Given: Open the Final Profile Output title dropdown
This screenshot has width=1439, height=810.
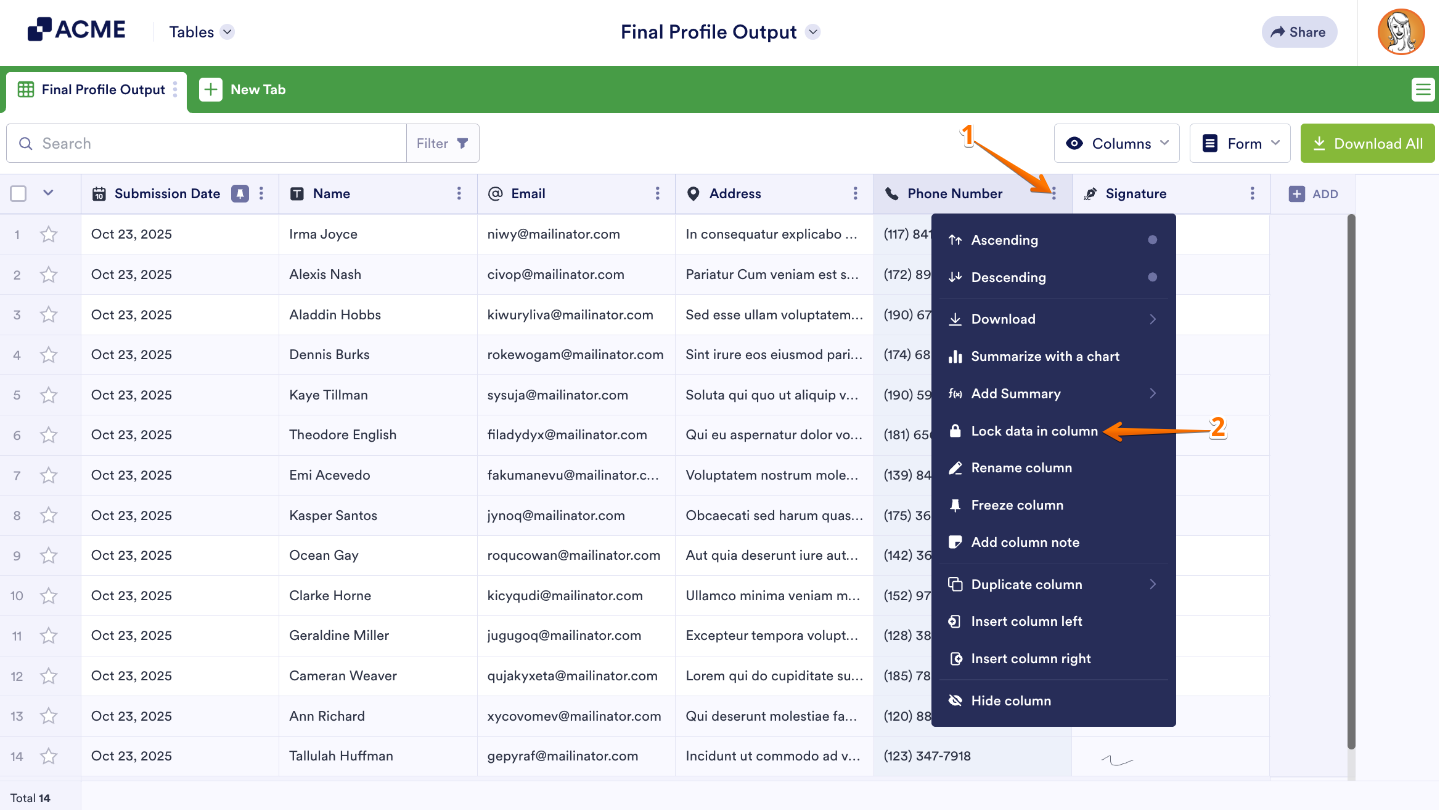Looking at the screenshot, I should pos(813,32).
